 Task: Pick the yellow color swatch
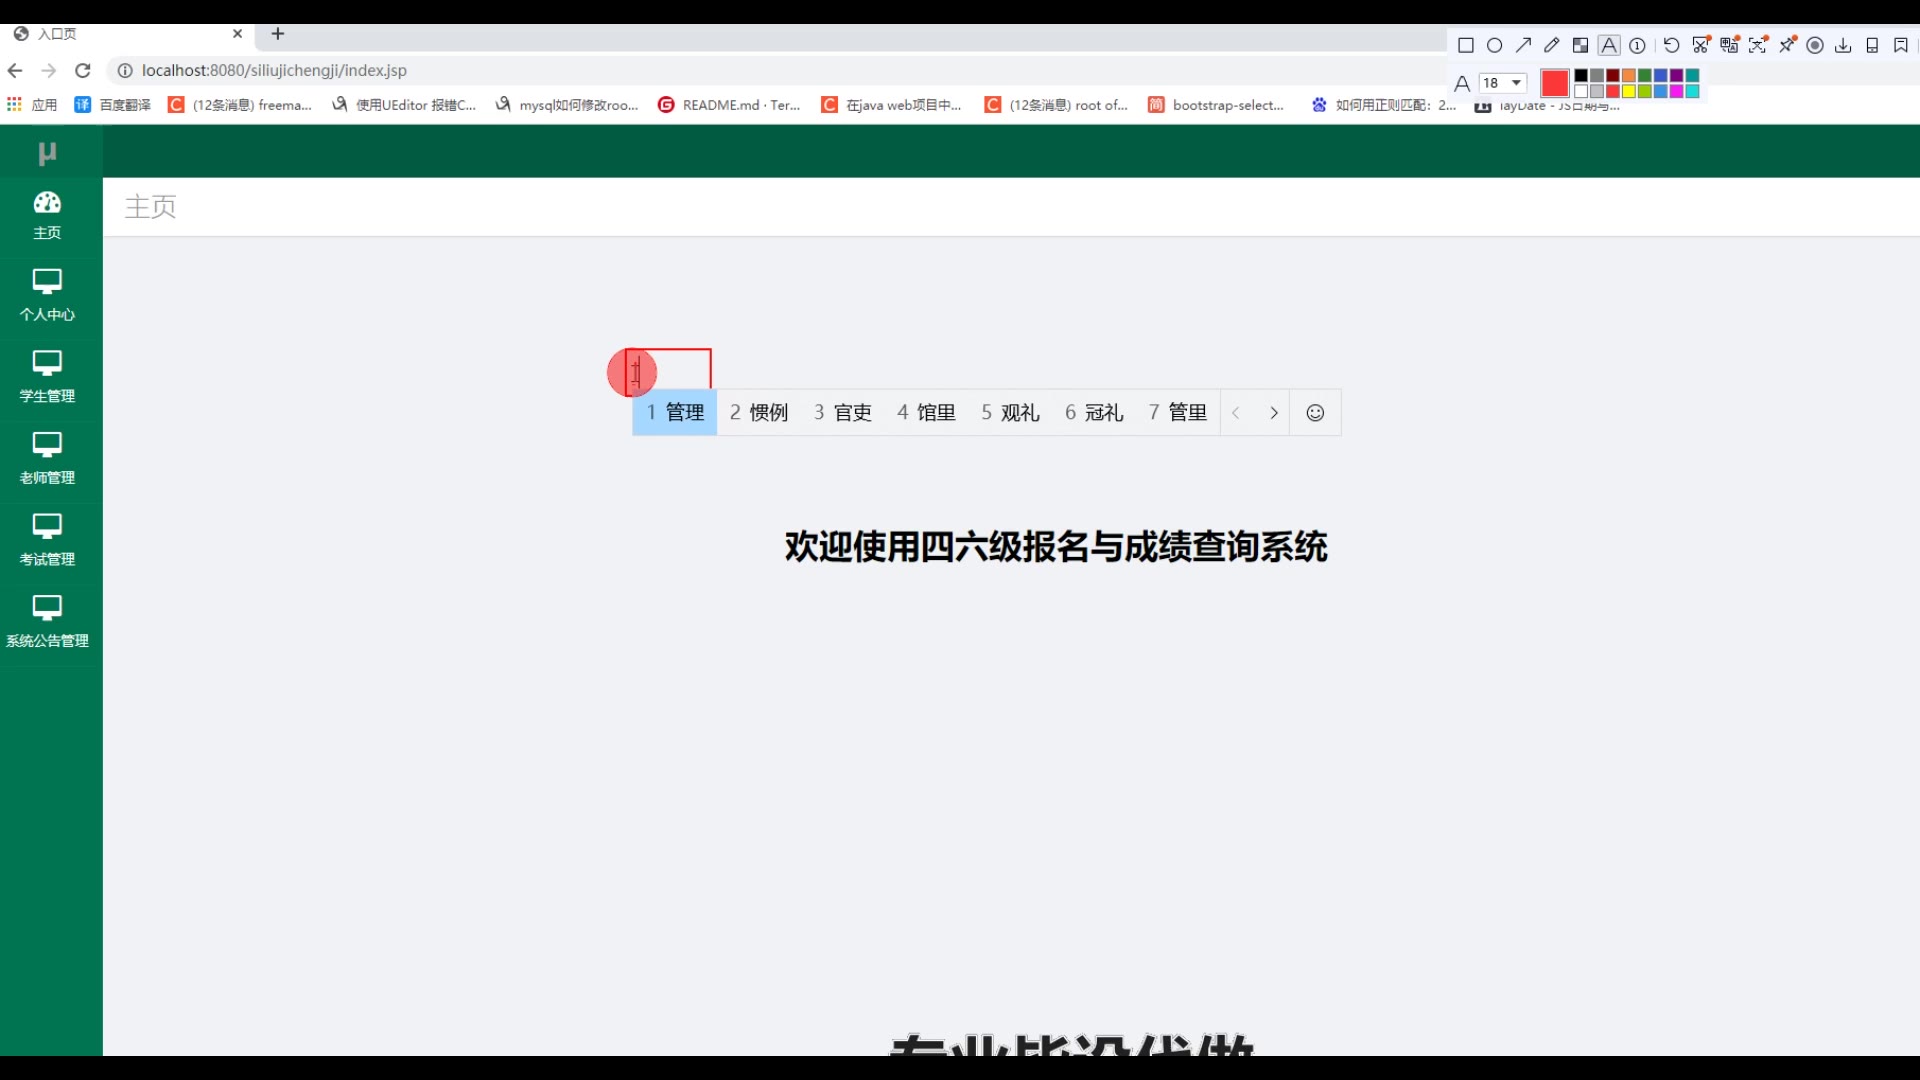pos(1629,92)
